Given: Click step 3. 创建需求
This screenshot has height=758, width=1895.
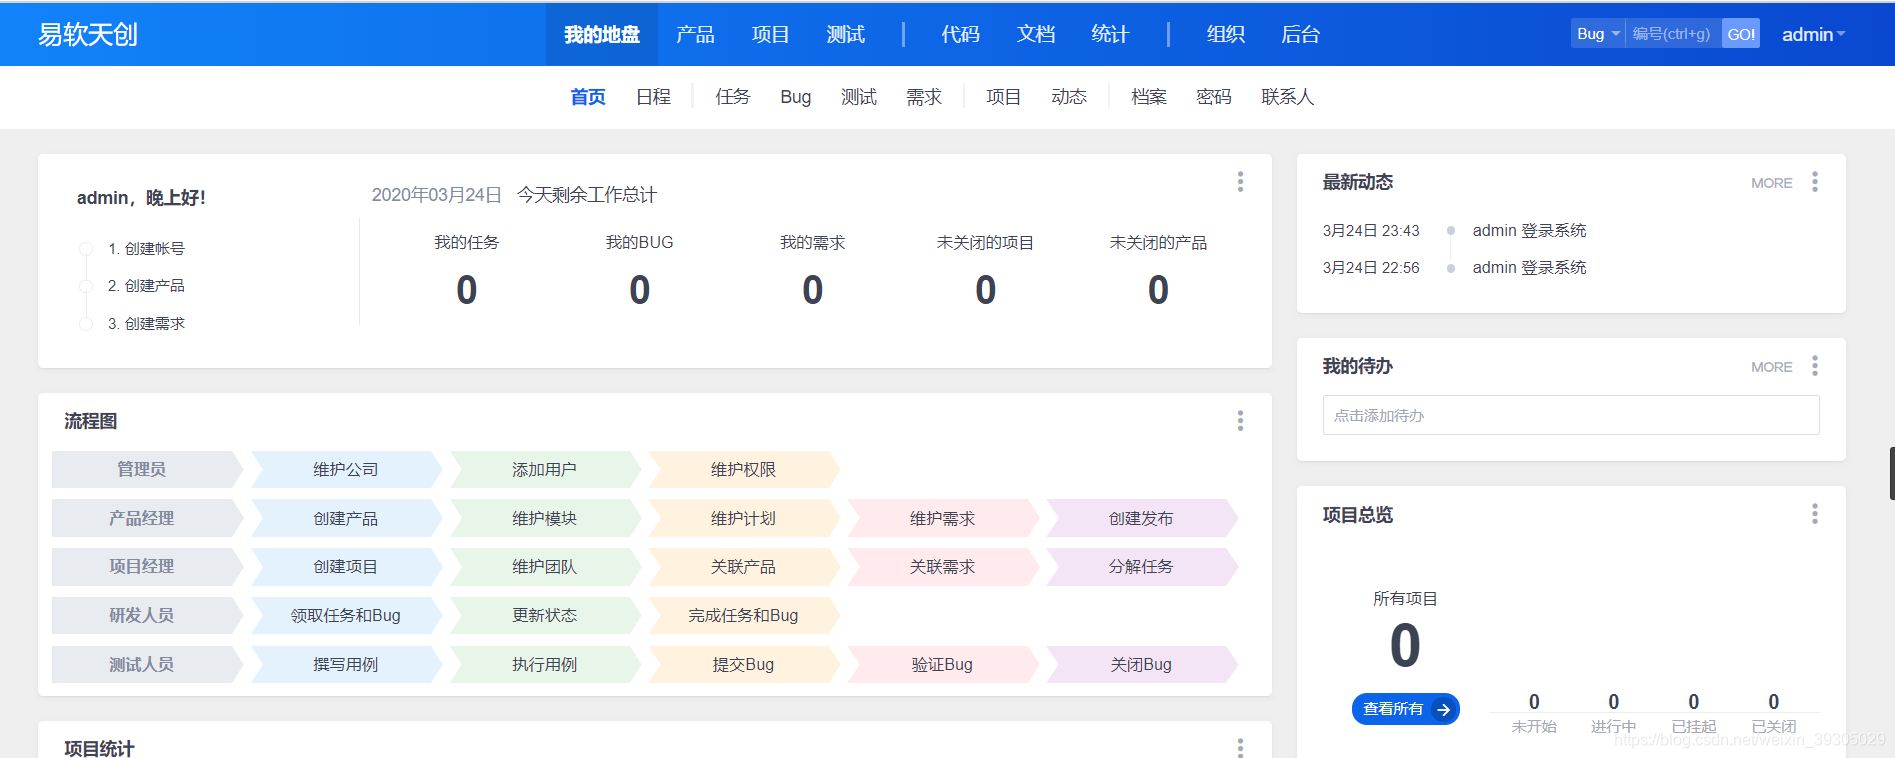Looking at the screenshot, I should pos(146,324).
